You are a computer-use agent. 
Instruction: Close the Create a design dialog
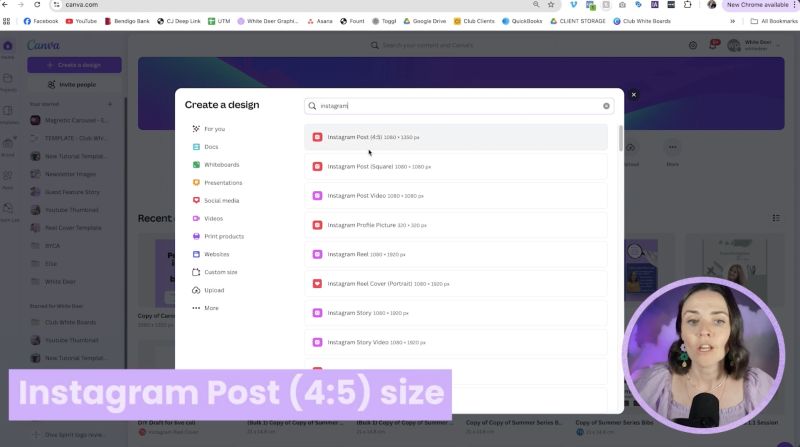(634, 95)
